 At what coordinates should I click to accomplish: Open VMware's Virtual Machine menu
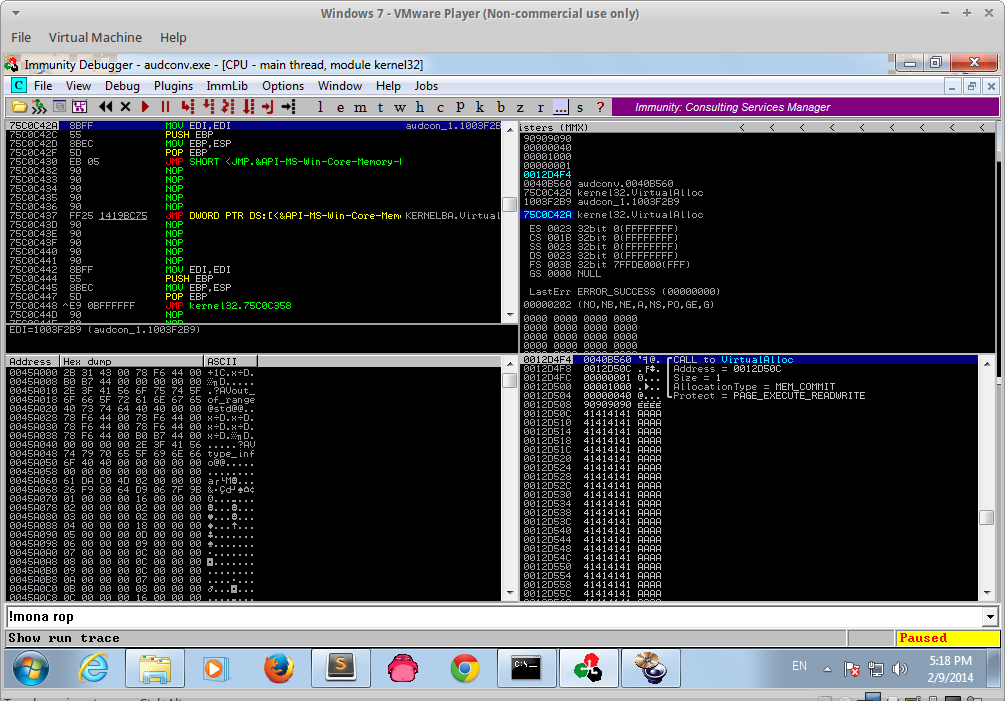96,37
